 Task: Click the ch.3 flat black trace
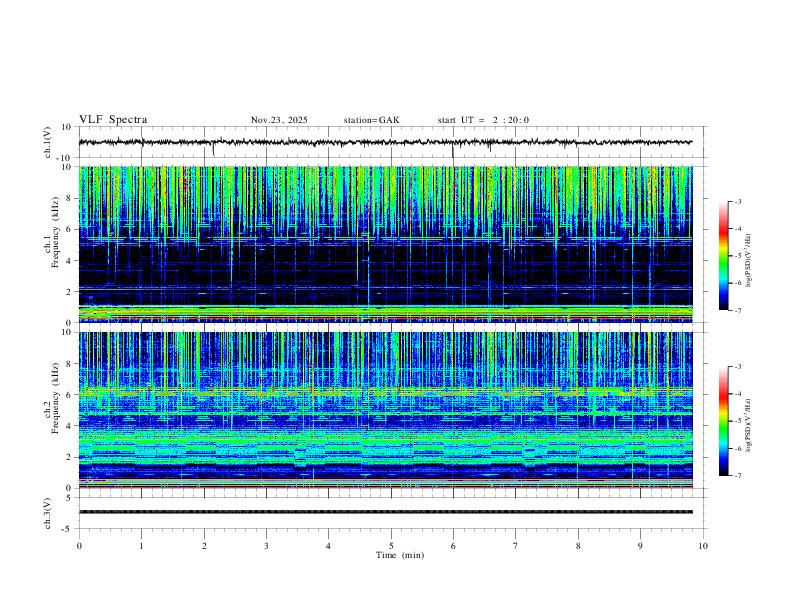point(385,512)
